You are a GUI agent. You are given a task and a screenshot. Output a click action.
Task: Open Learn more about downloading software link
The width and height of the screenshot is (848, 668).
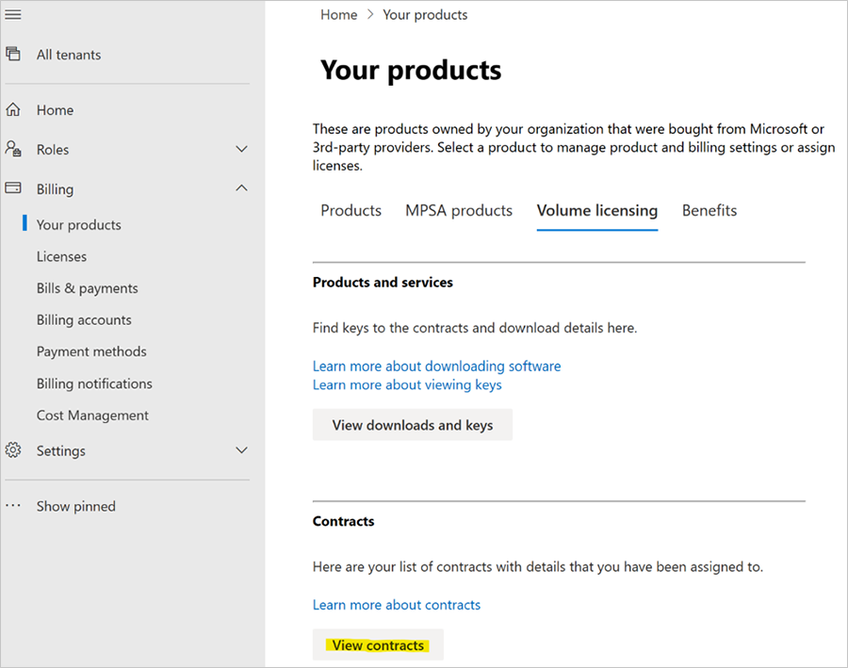click(x=436, y=366)
